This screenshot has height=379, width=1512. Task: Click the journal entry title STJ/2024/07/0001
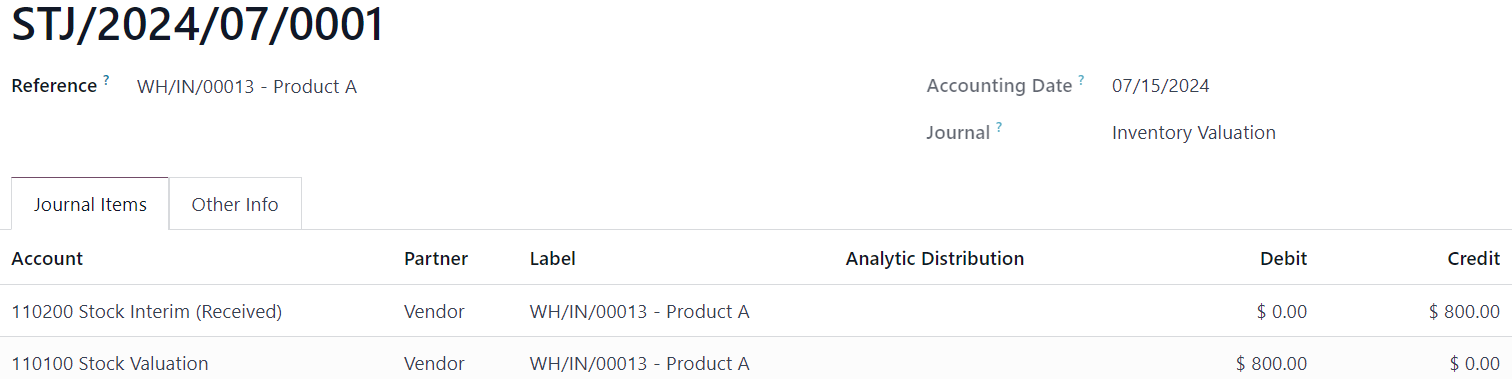[198, 24]
